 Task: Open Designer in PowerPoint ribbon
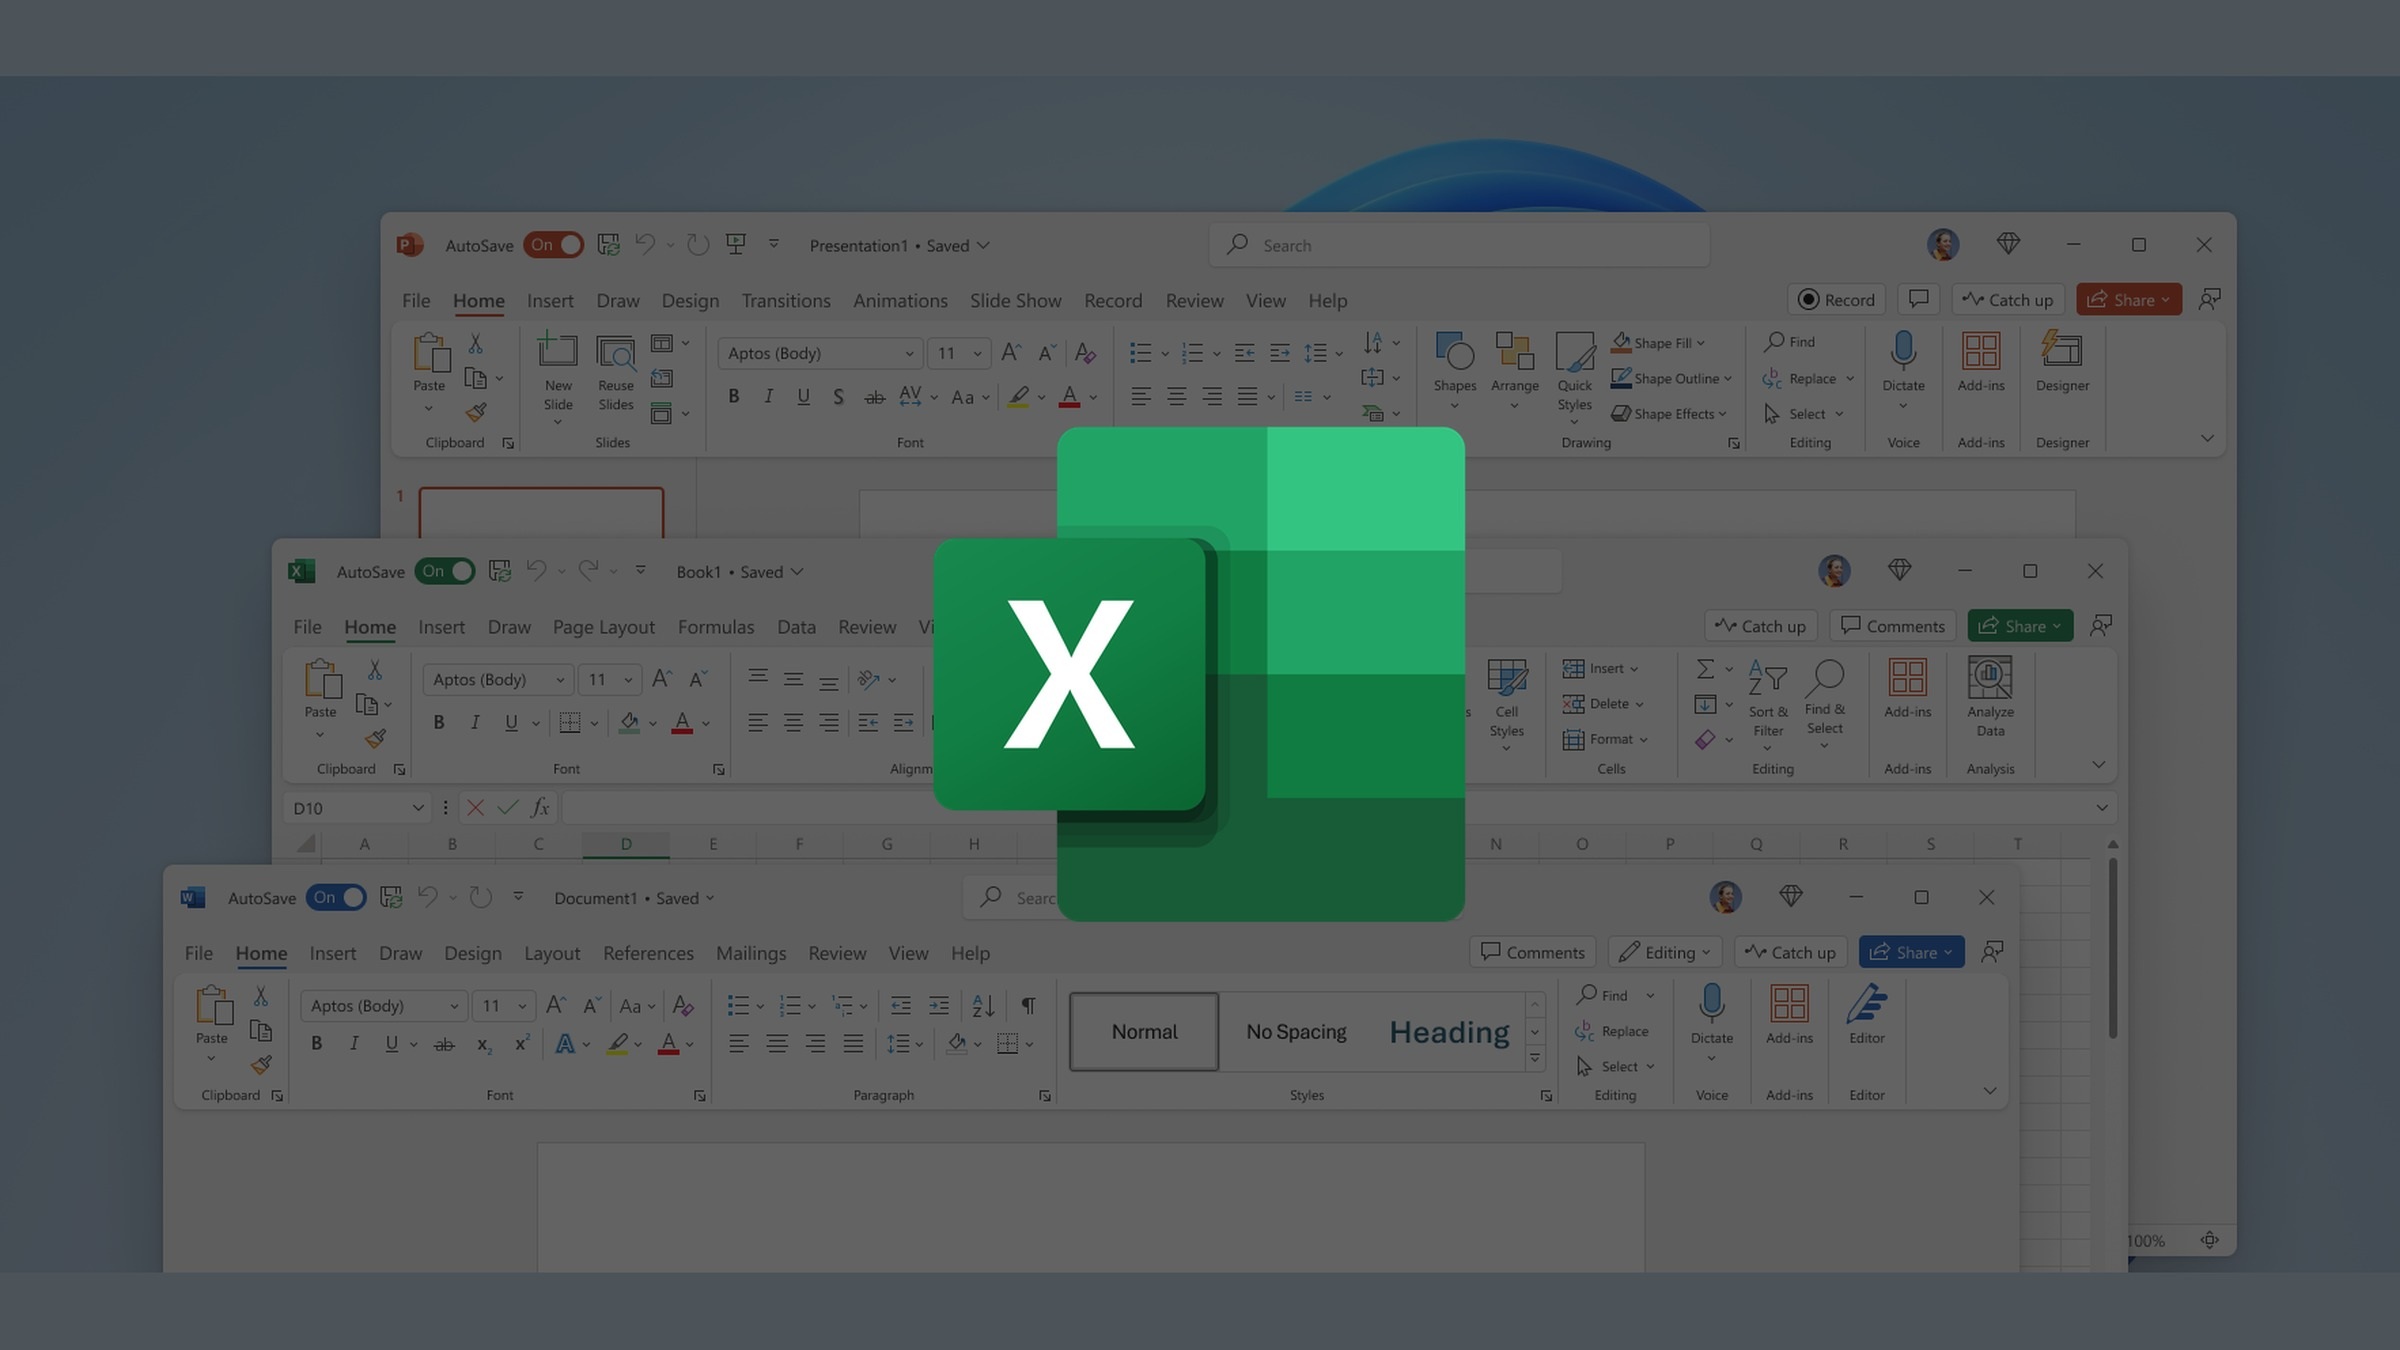pos(2062,362)
